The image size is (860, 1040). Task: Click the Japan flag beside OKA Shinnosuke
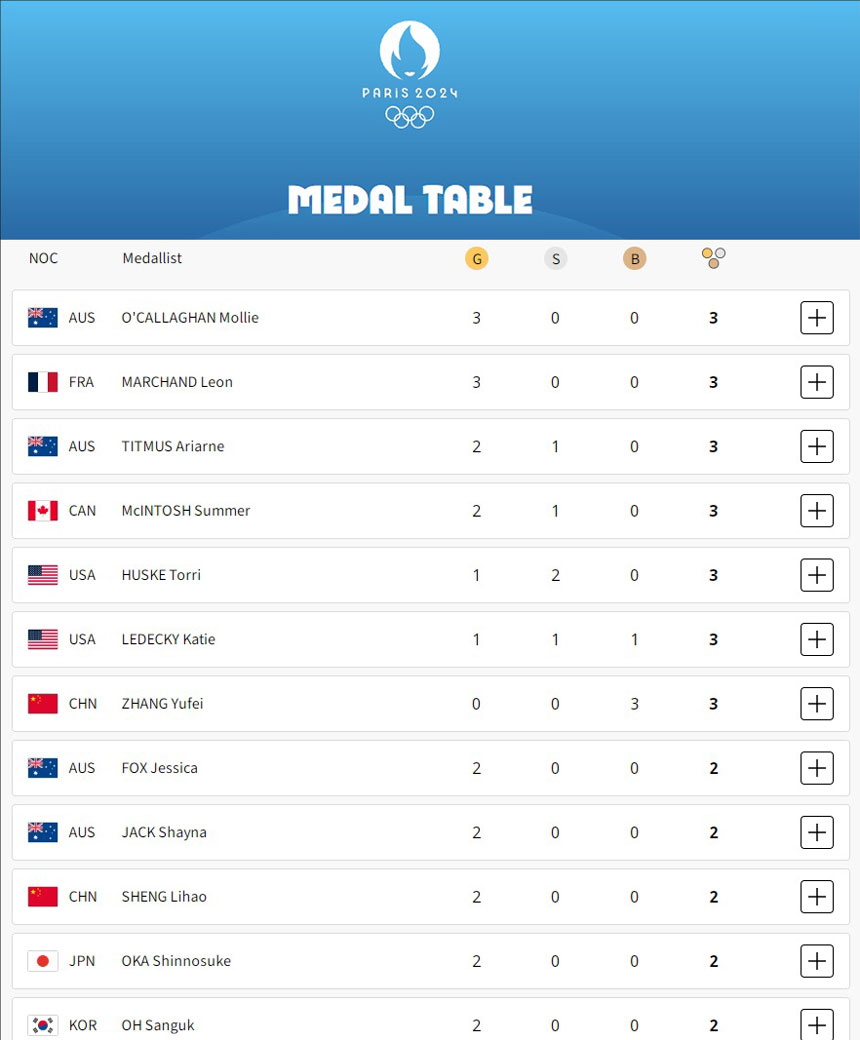pyautogui.click(x=42, y=961)
